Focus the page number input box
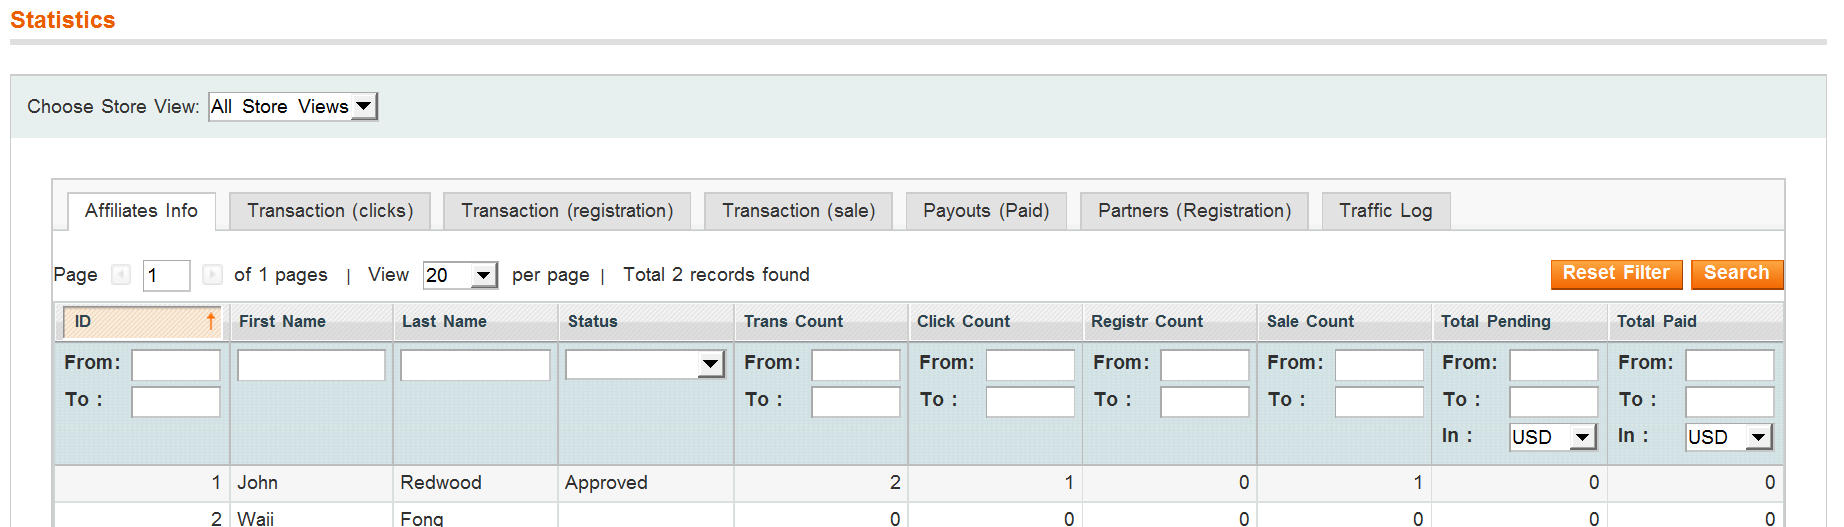This screenshot has width=1844, height=527. click(166, 275)
